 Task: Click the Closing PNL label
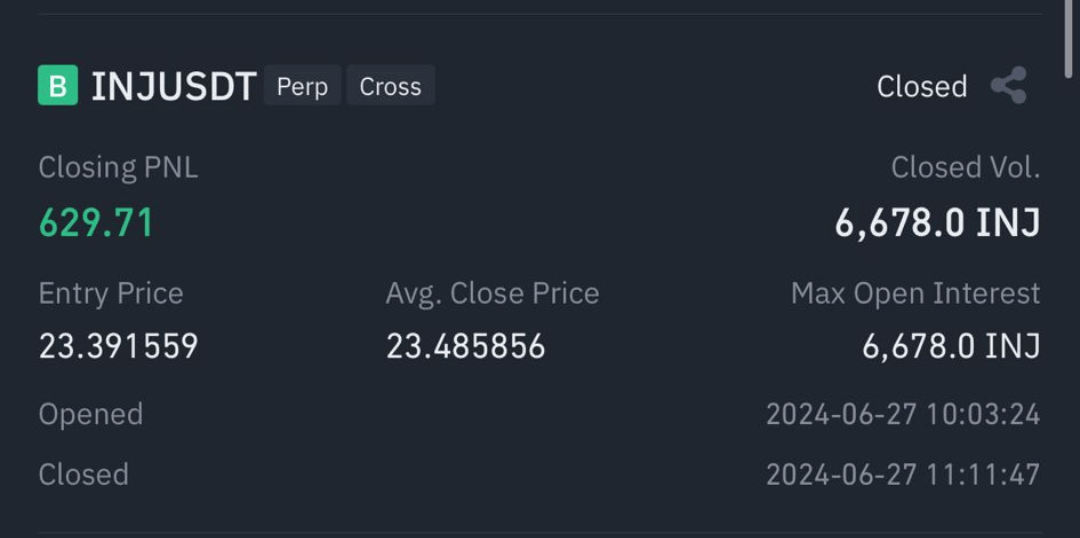tap(118, 168)
